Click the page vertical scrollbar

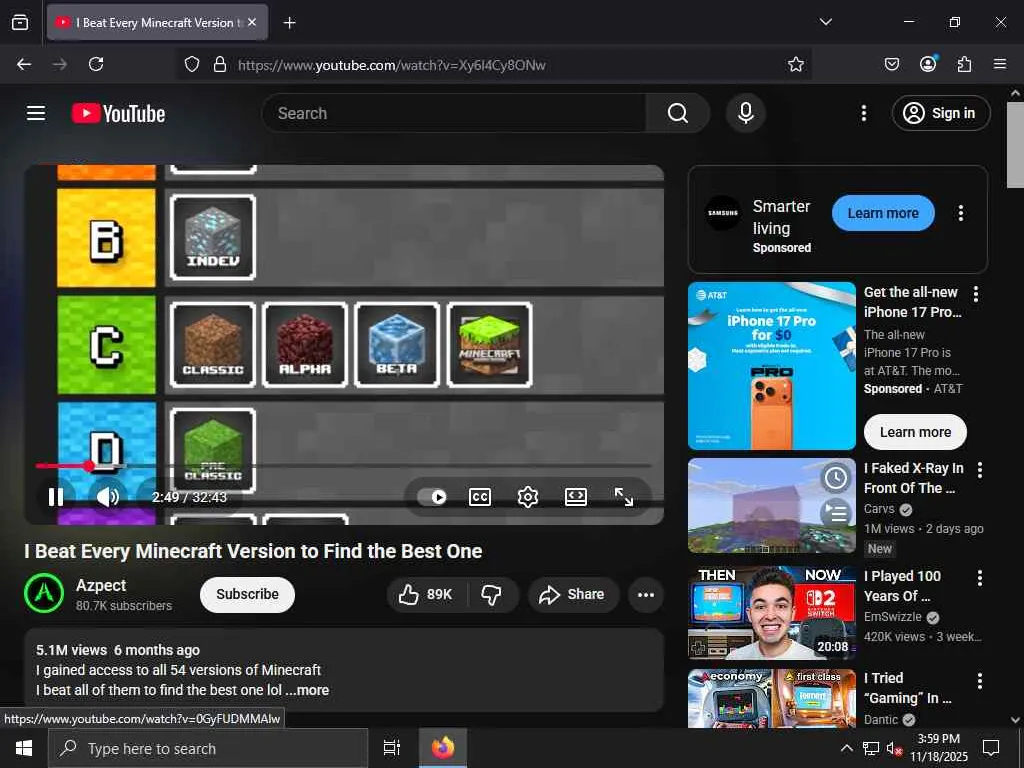point(1014,145)
